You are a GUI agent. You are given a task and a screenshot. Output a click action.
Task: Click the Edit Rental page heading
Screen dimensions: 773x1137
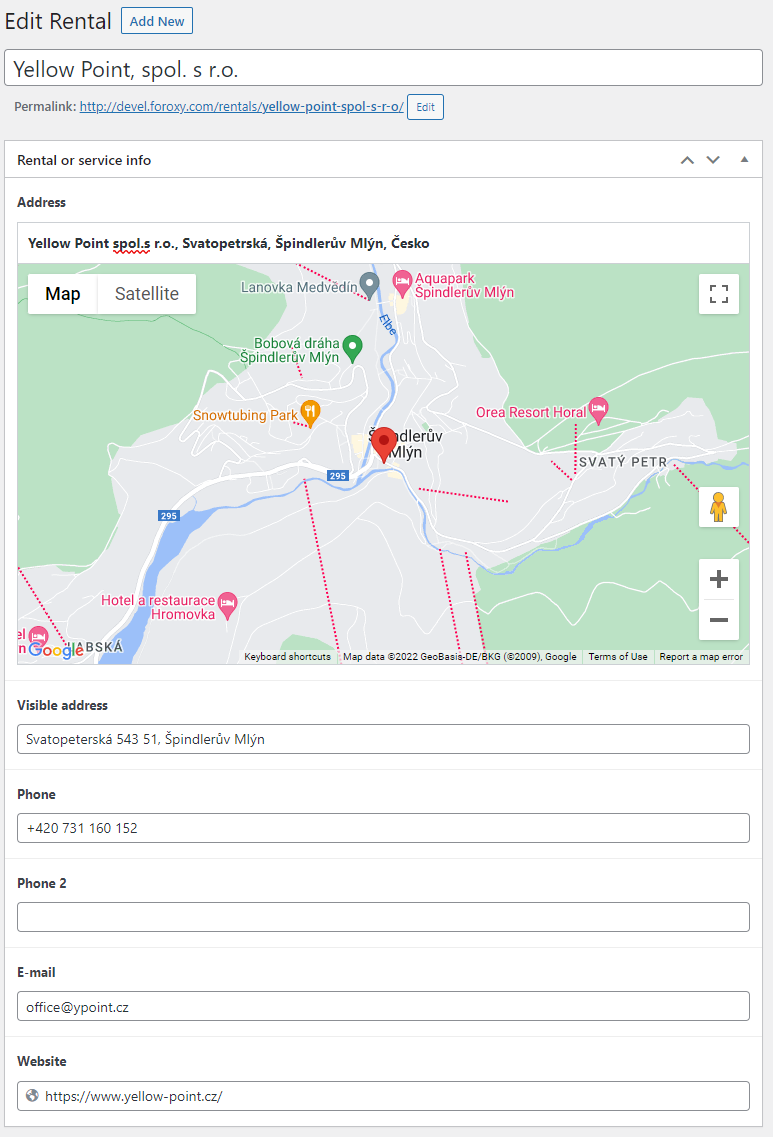pyautogui.click(x=58, y=21)
